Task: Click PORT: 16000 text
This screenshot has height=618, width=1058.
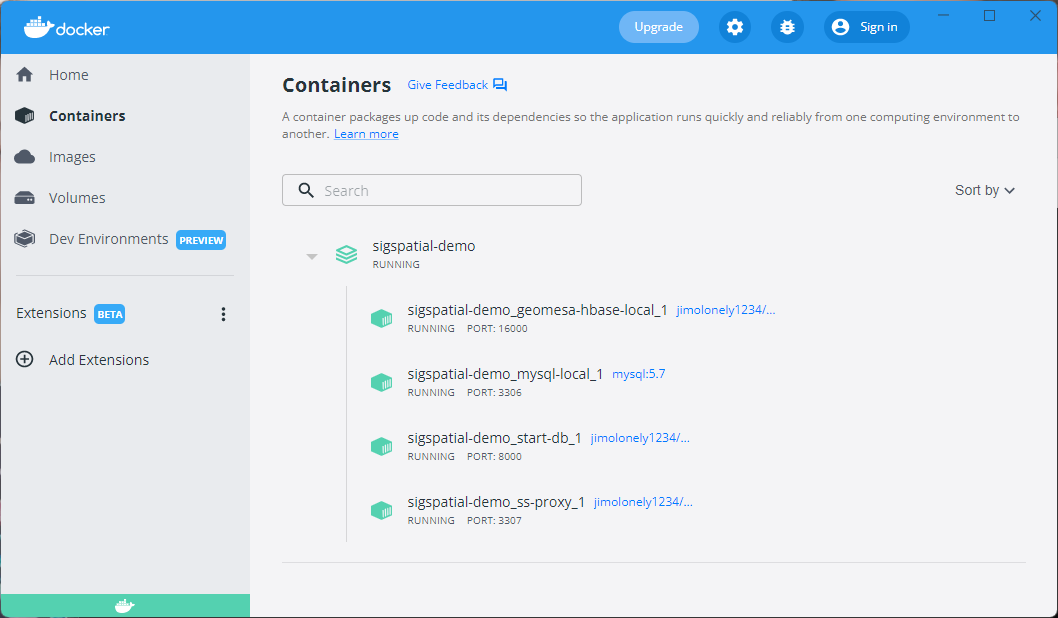Action: (497, 329)
